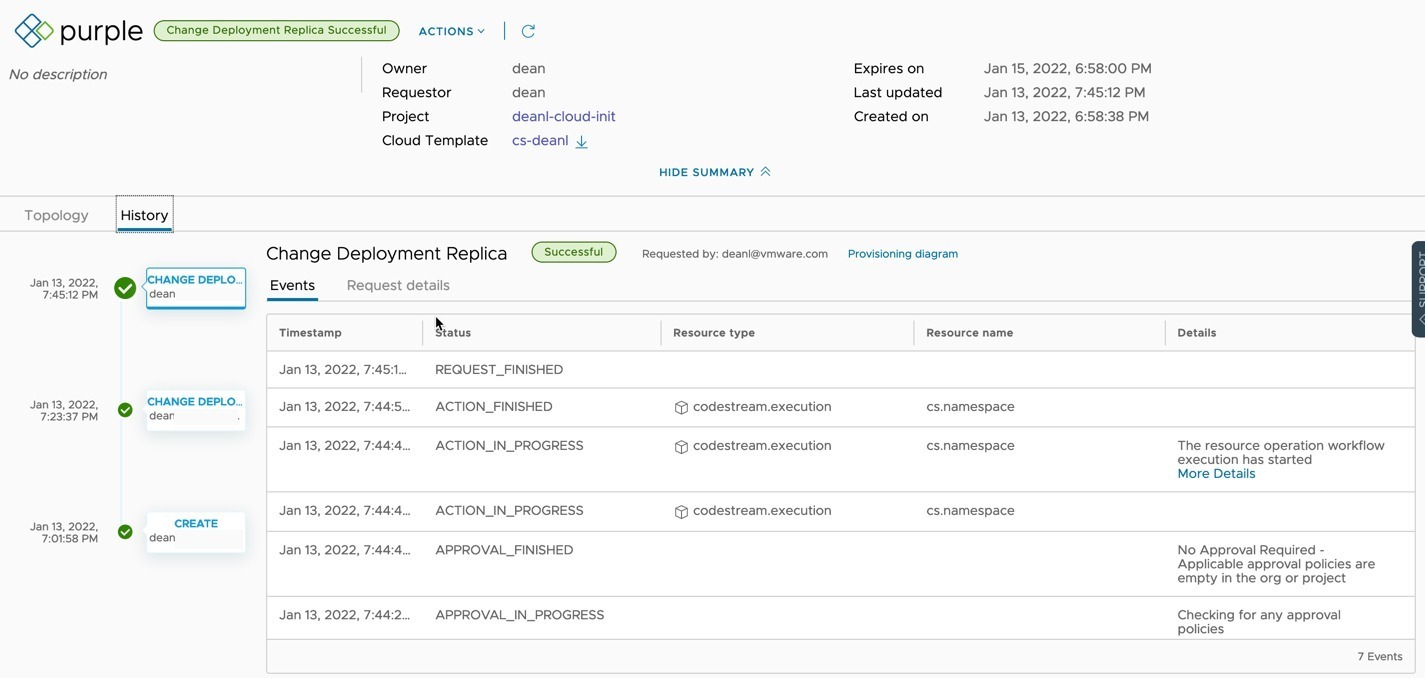The width and height of the screenshot is (1425, 678).
Task: Click 'No Approval Required' details text
Action: coord(1276,564)
